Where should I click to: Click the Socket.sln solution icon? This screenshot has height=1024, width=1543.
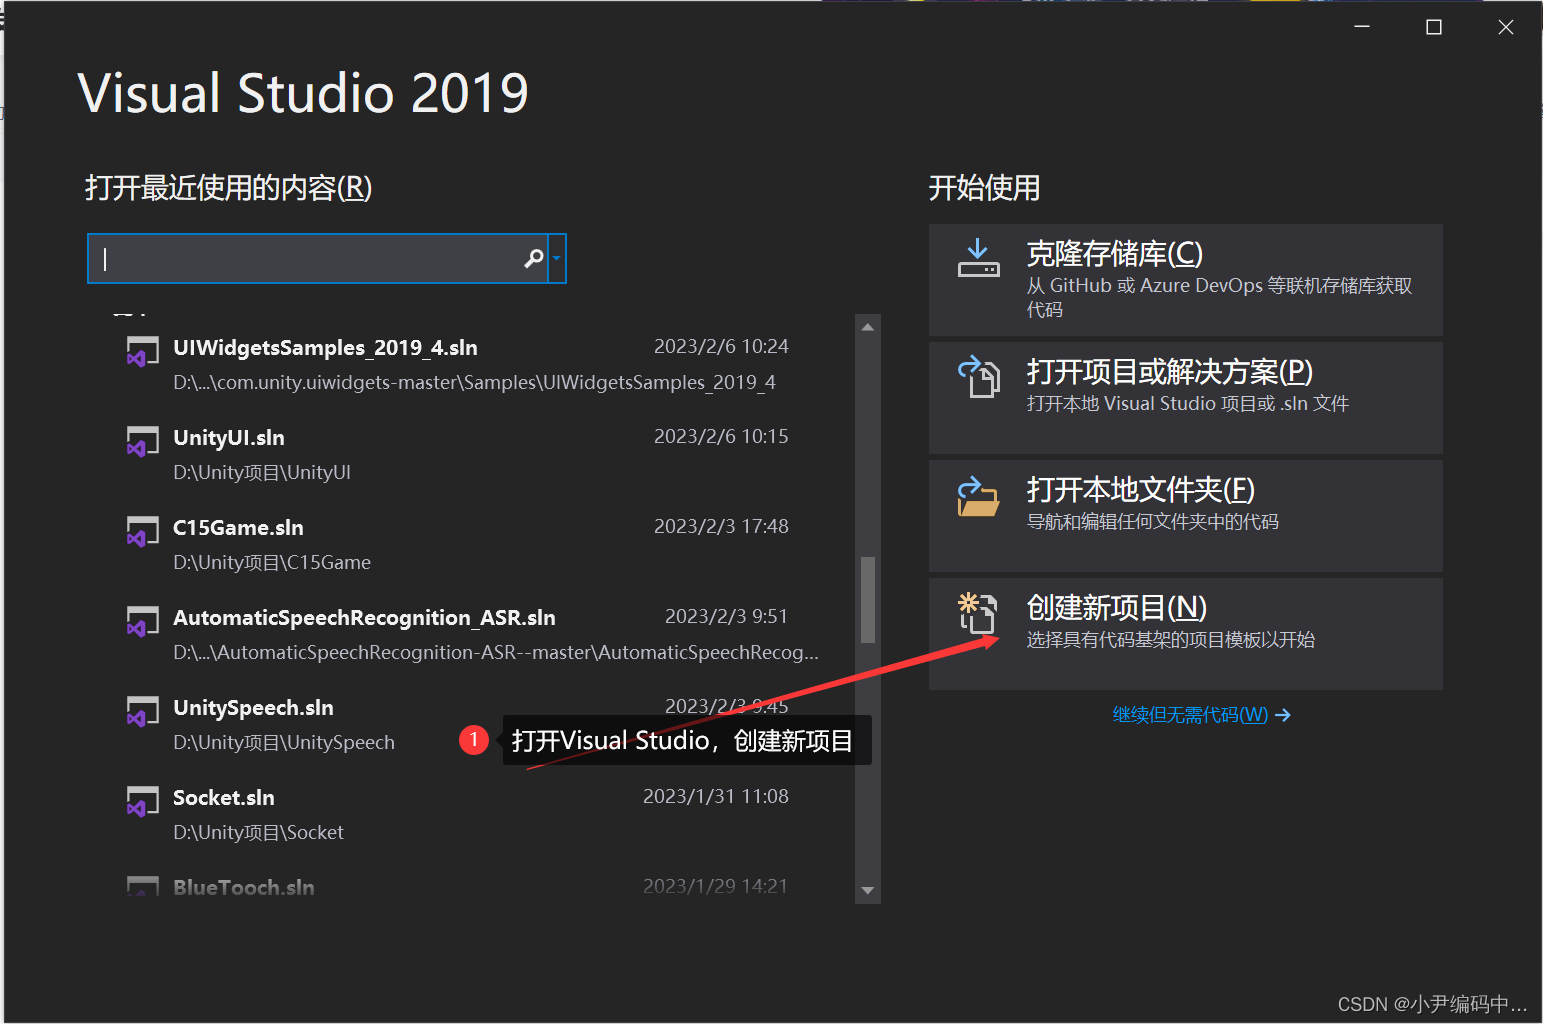click(143, 802)
